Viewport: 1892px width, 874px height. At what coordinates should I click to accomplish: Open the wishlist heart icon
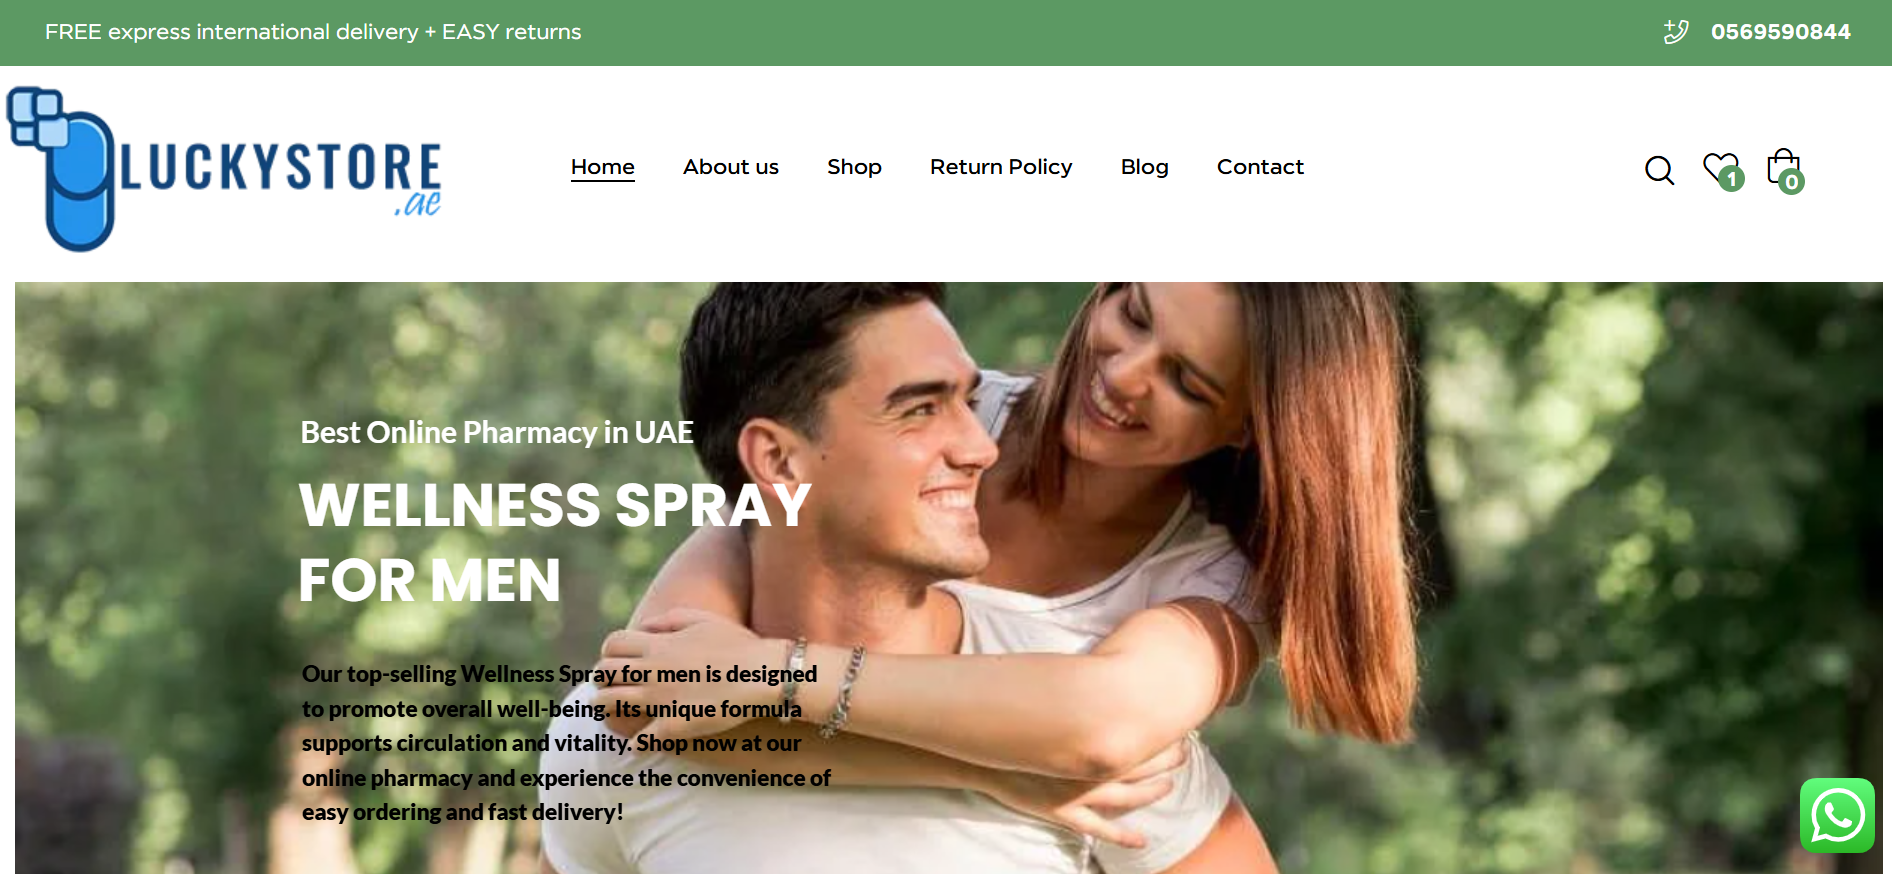click(1720, 167)
